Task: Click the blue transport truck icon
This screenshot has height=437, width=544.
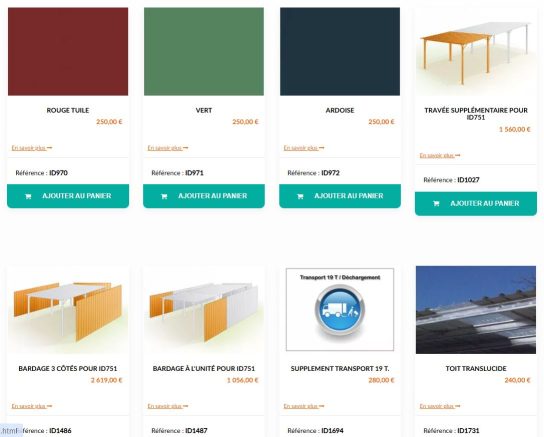Action: (x=340, y=310)
